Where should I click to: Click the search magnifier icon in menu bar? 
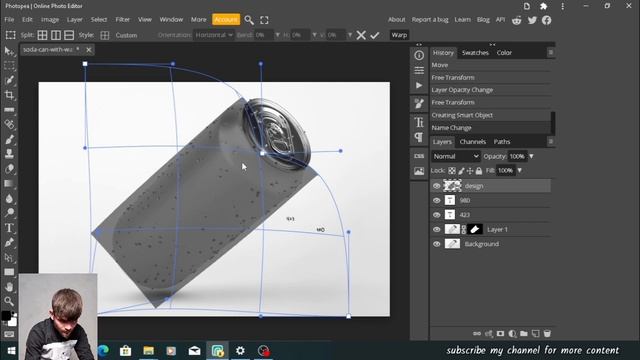(249, 20)
